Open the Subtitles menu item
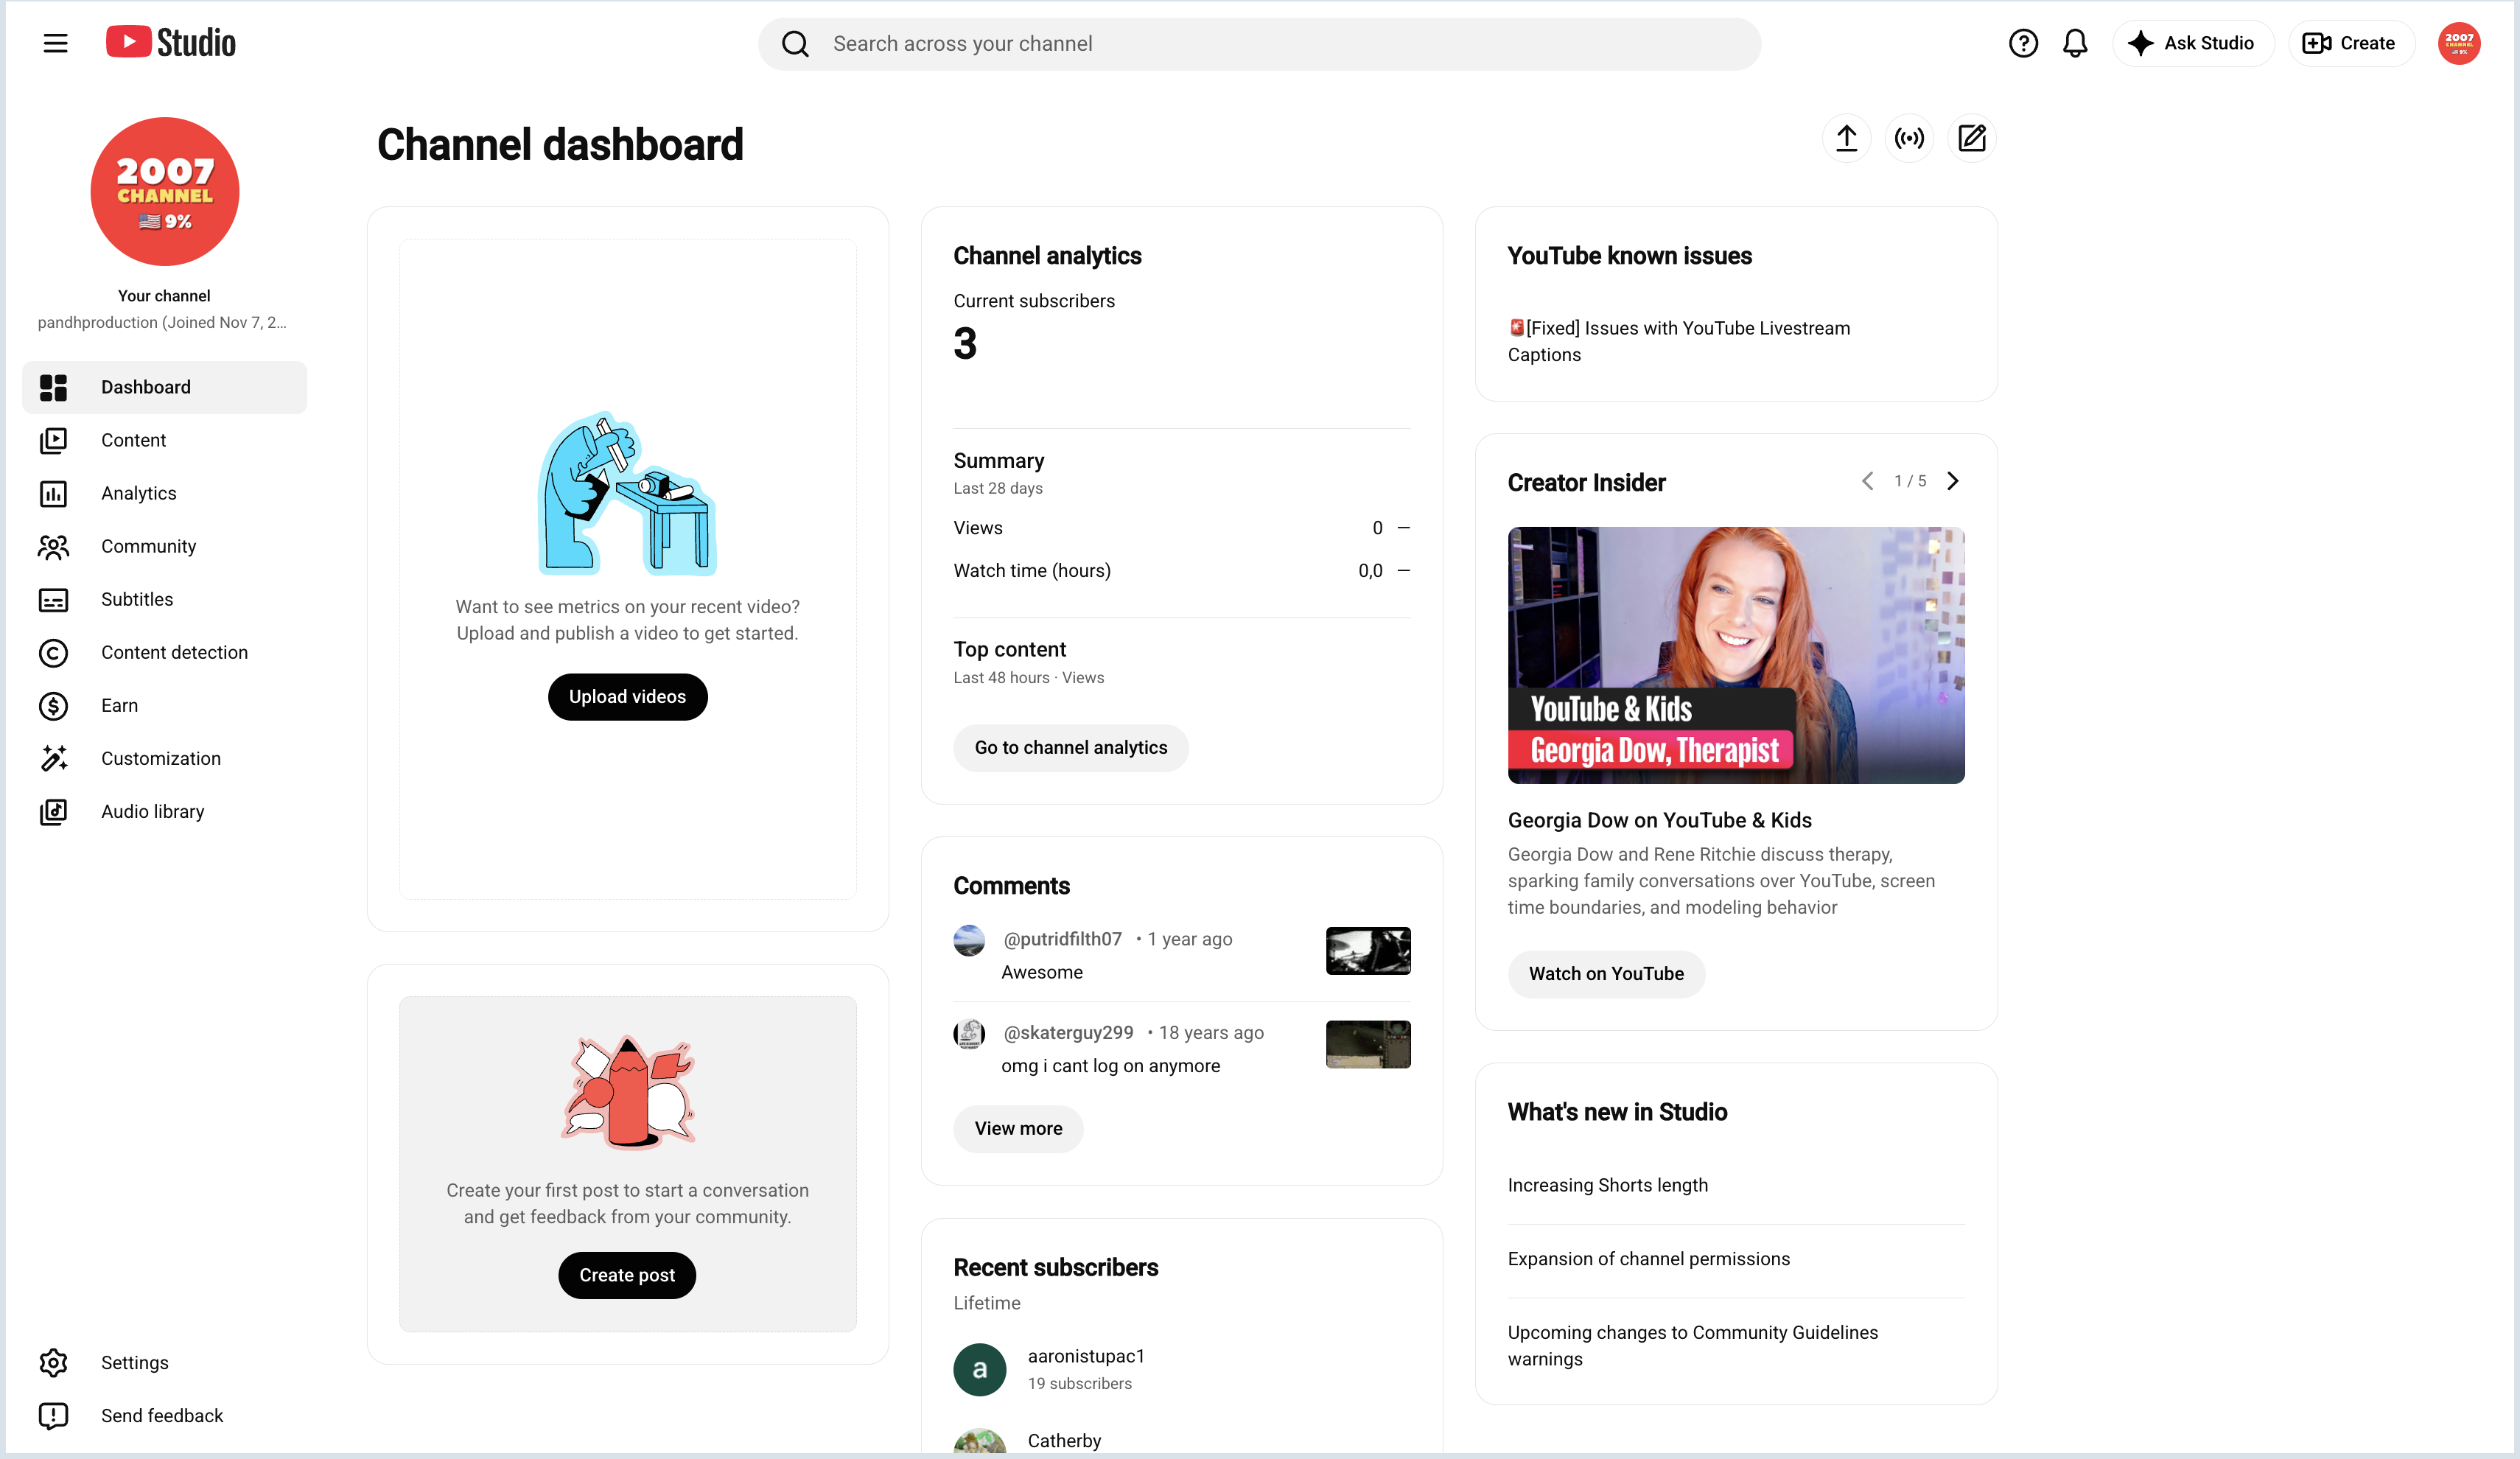This screenshot has height=1459, width=2520. tap(165, 599)
